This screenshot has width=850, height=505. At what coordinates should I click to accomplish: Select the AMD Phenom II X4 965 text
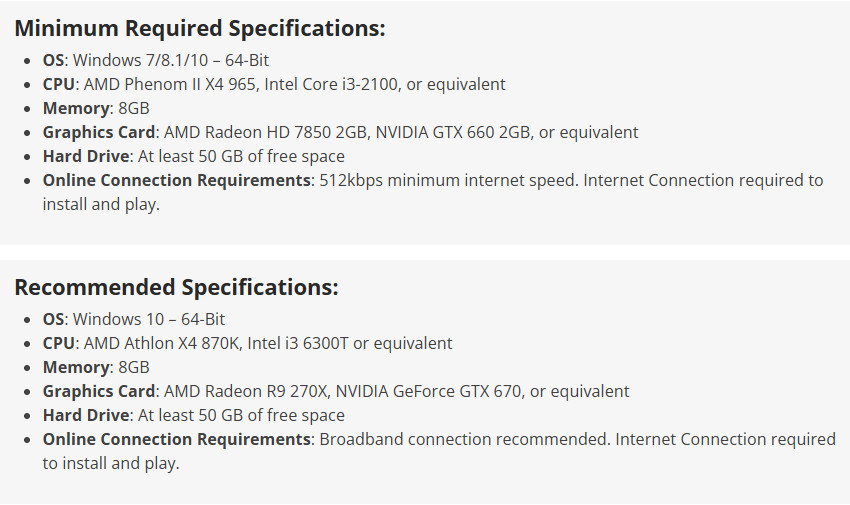172,84
